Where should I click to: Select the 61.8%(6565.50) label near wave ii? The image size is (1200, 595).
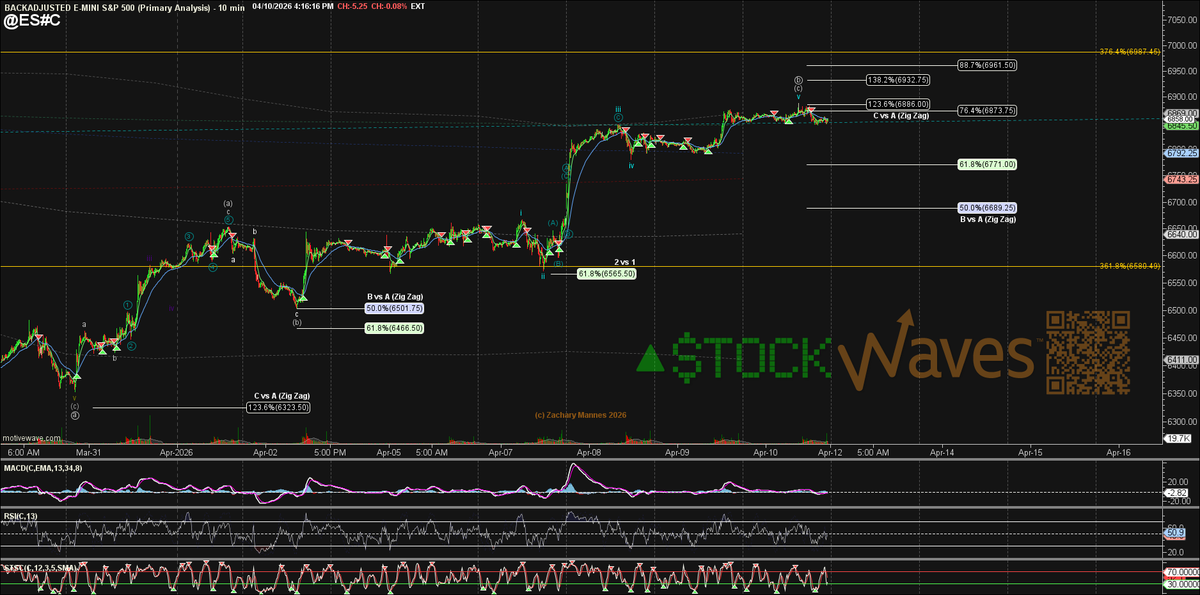(x=606, y=273)
